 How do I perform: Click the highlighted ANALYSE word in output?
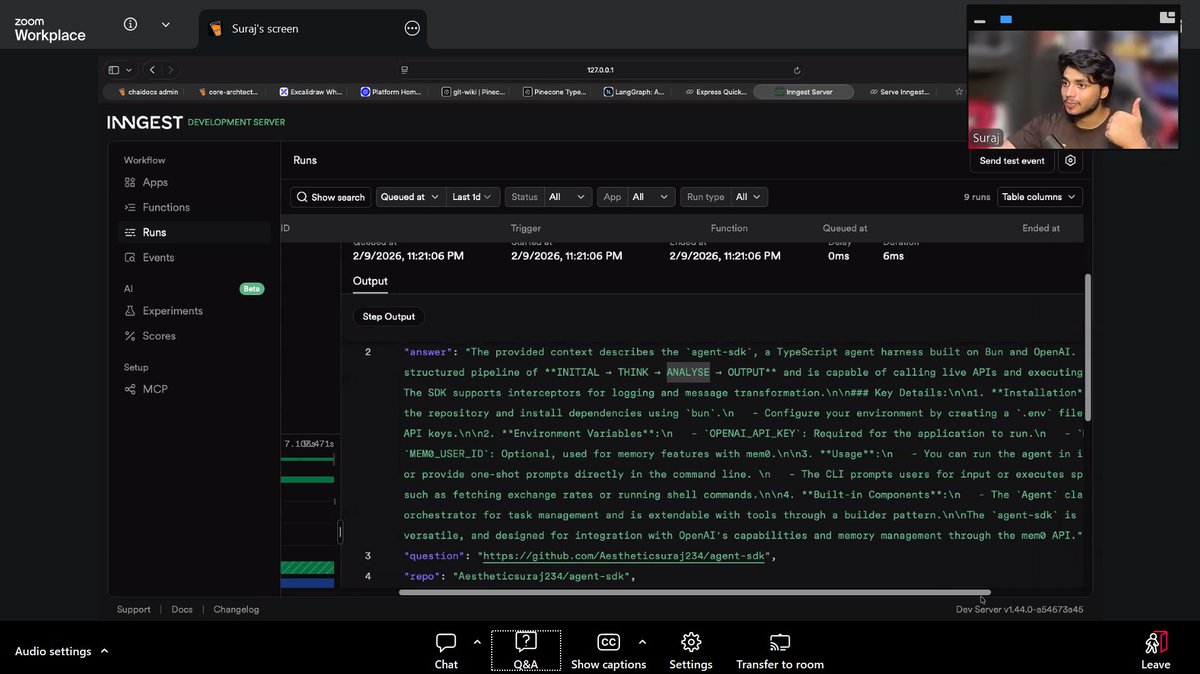(688, 372)
